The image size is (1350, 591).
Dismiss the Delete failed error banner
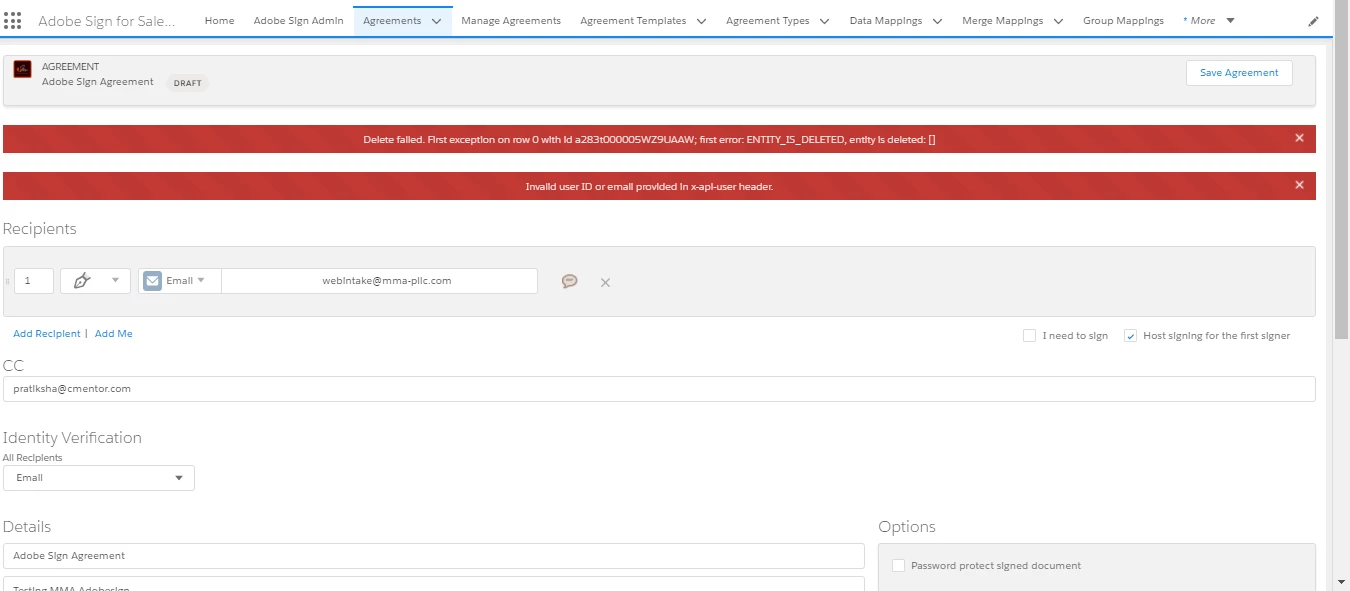pos(1299,138)
